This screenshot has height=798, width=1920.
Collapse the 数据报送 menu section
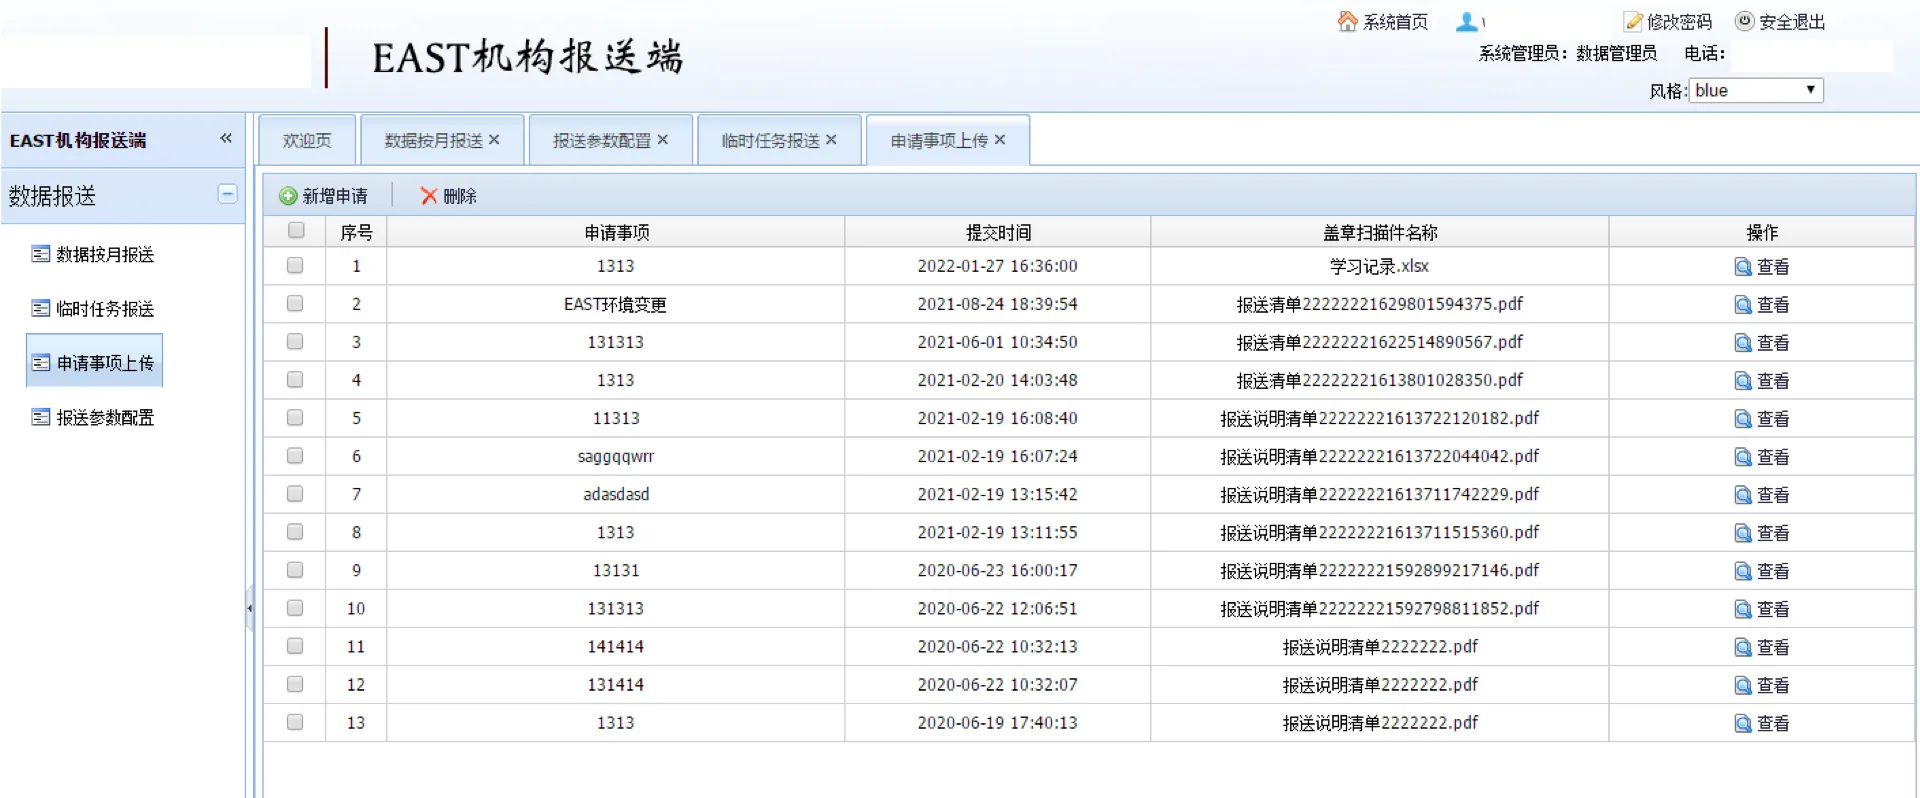(228, 194)
